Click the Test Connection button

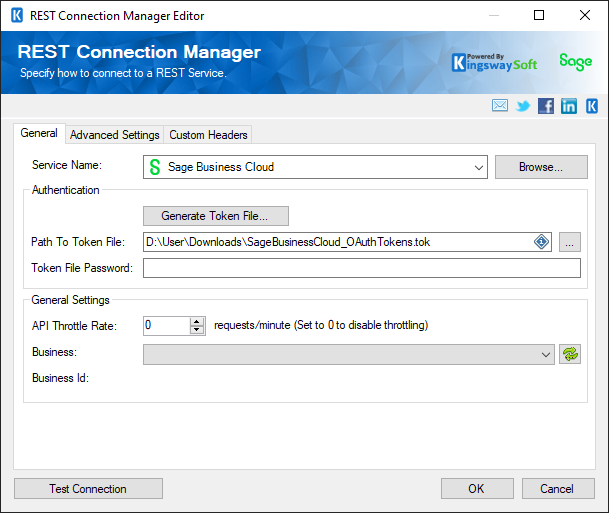88,489
